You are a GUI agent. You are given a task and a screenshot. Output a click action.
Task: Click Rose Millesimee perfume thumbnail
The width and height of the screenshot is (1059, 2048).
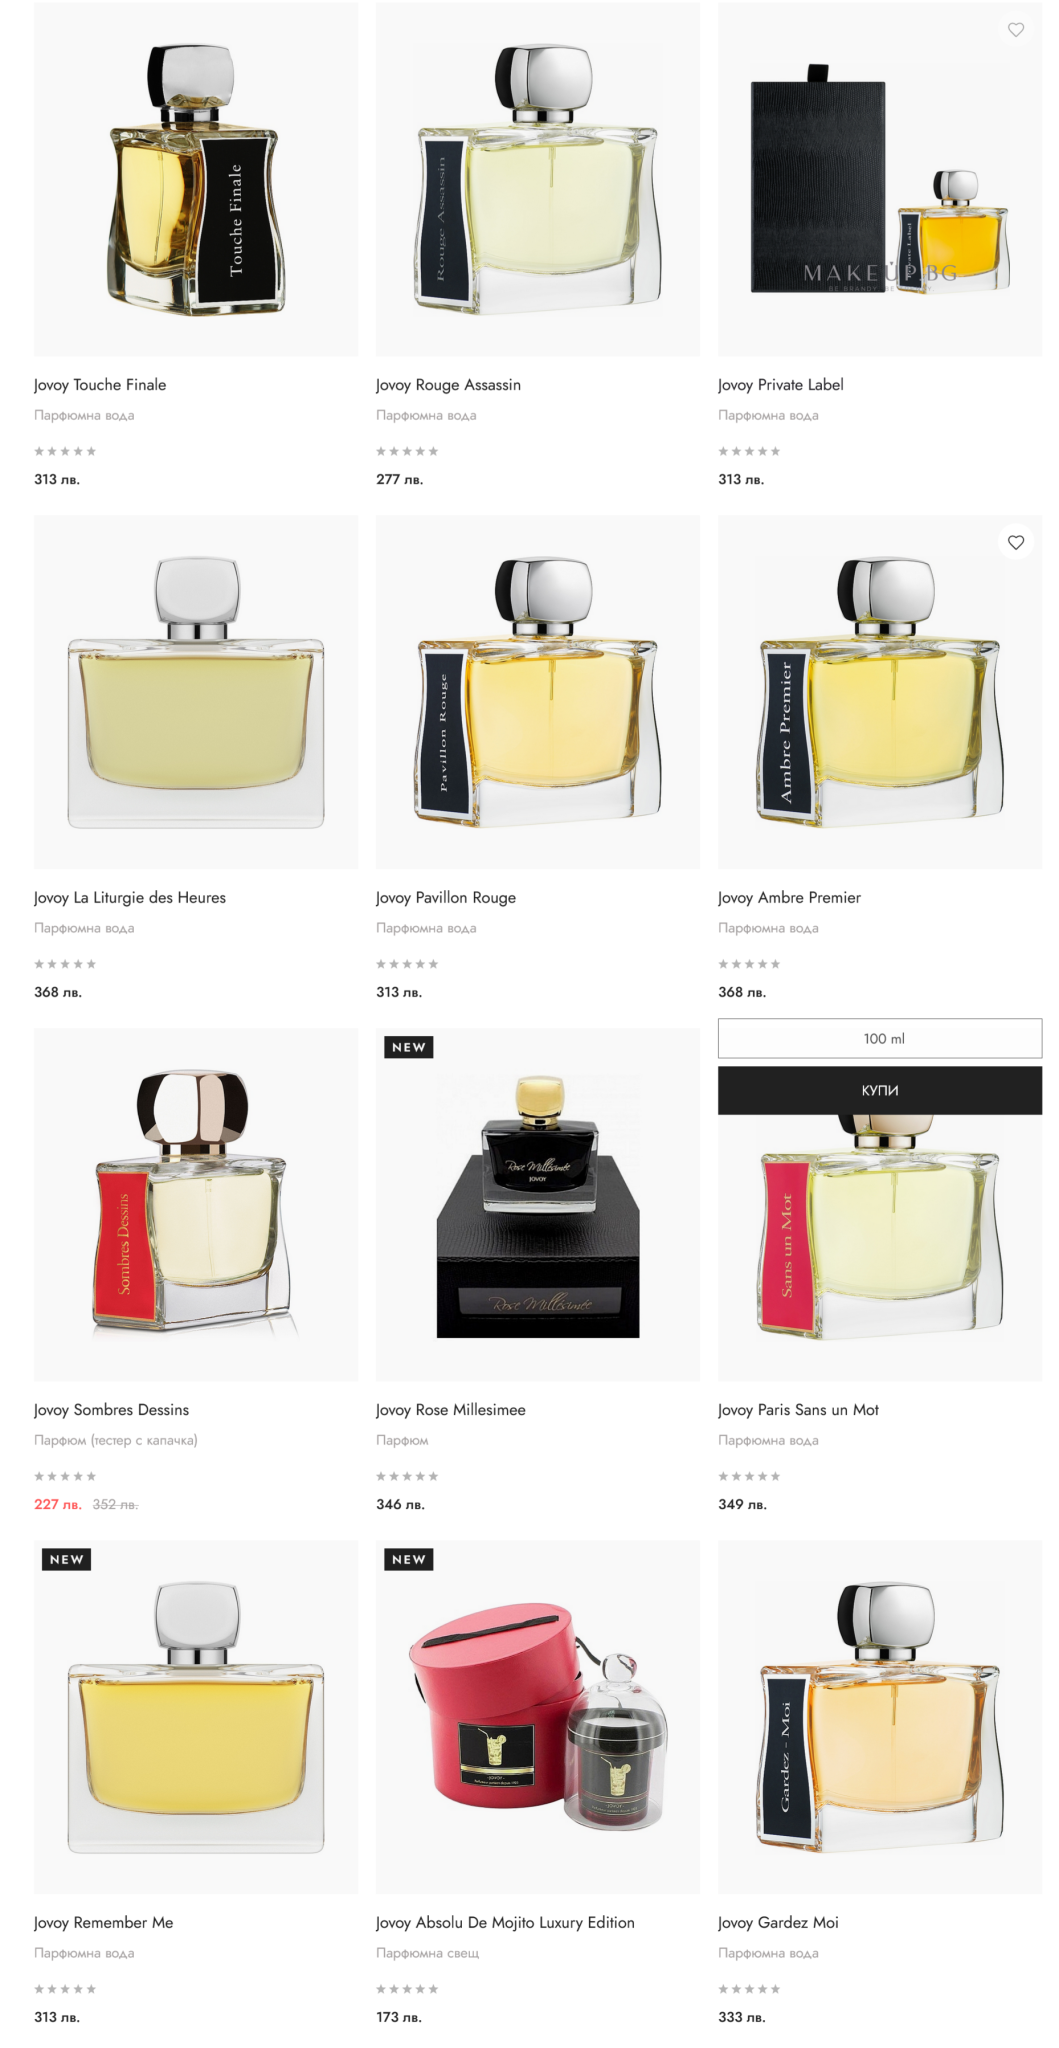tap(538, 1204)
